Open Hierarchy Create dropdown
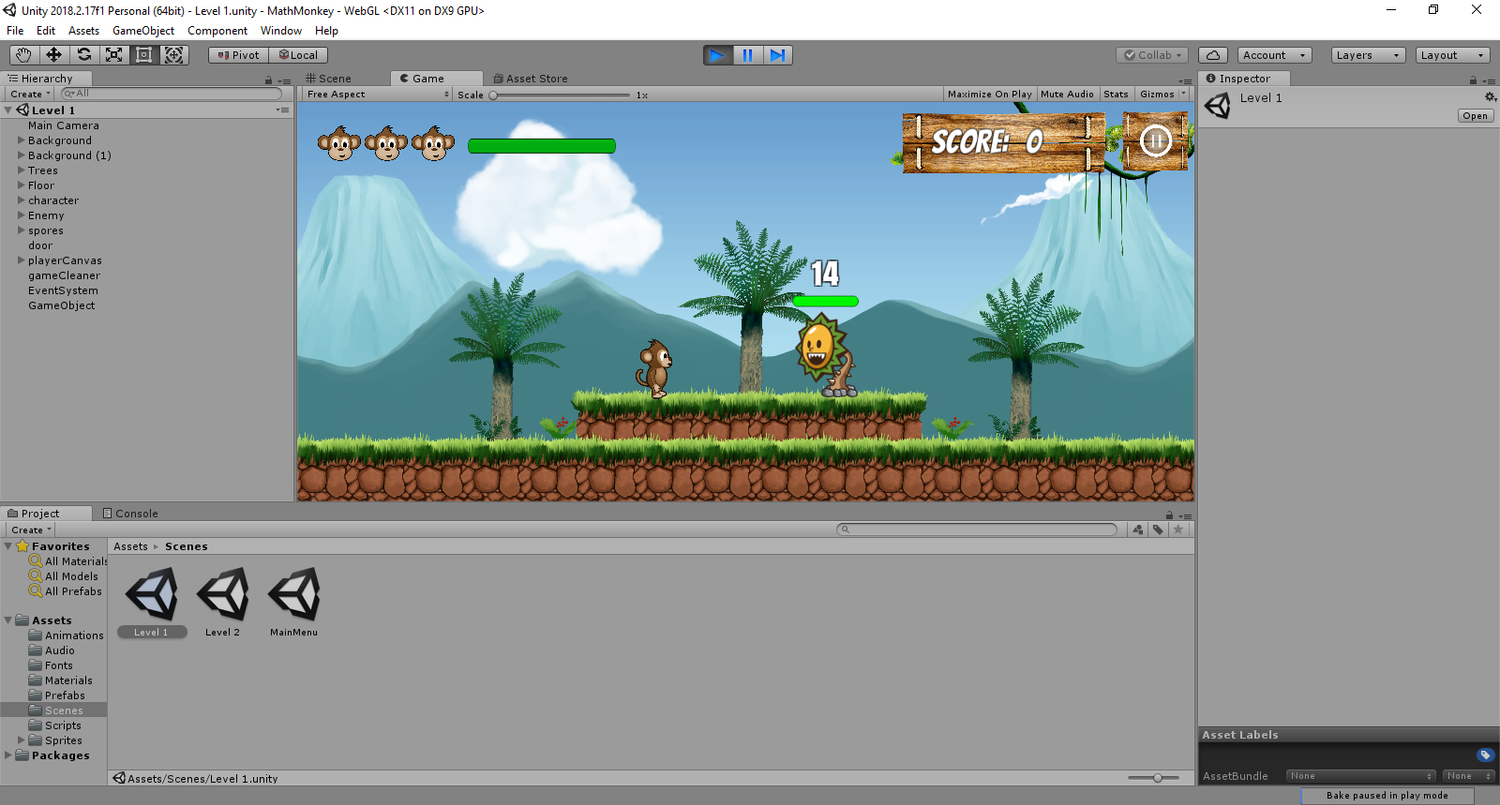This screenshot has width=1500, height=805. pyautogui.click(x=31, y=94)
